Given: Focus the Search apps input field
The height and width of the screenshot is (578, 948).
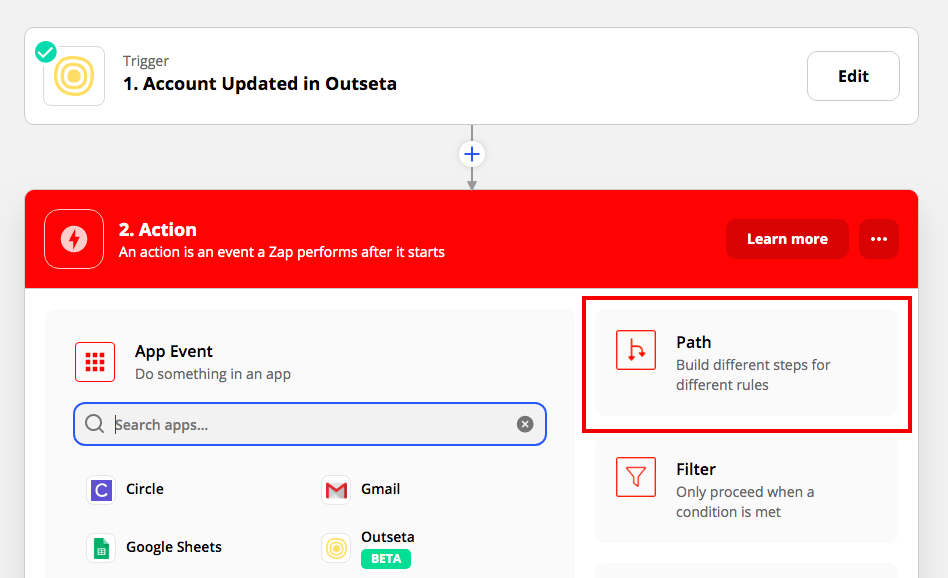Looking at the screenshot, I should 310,424.
